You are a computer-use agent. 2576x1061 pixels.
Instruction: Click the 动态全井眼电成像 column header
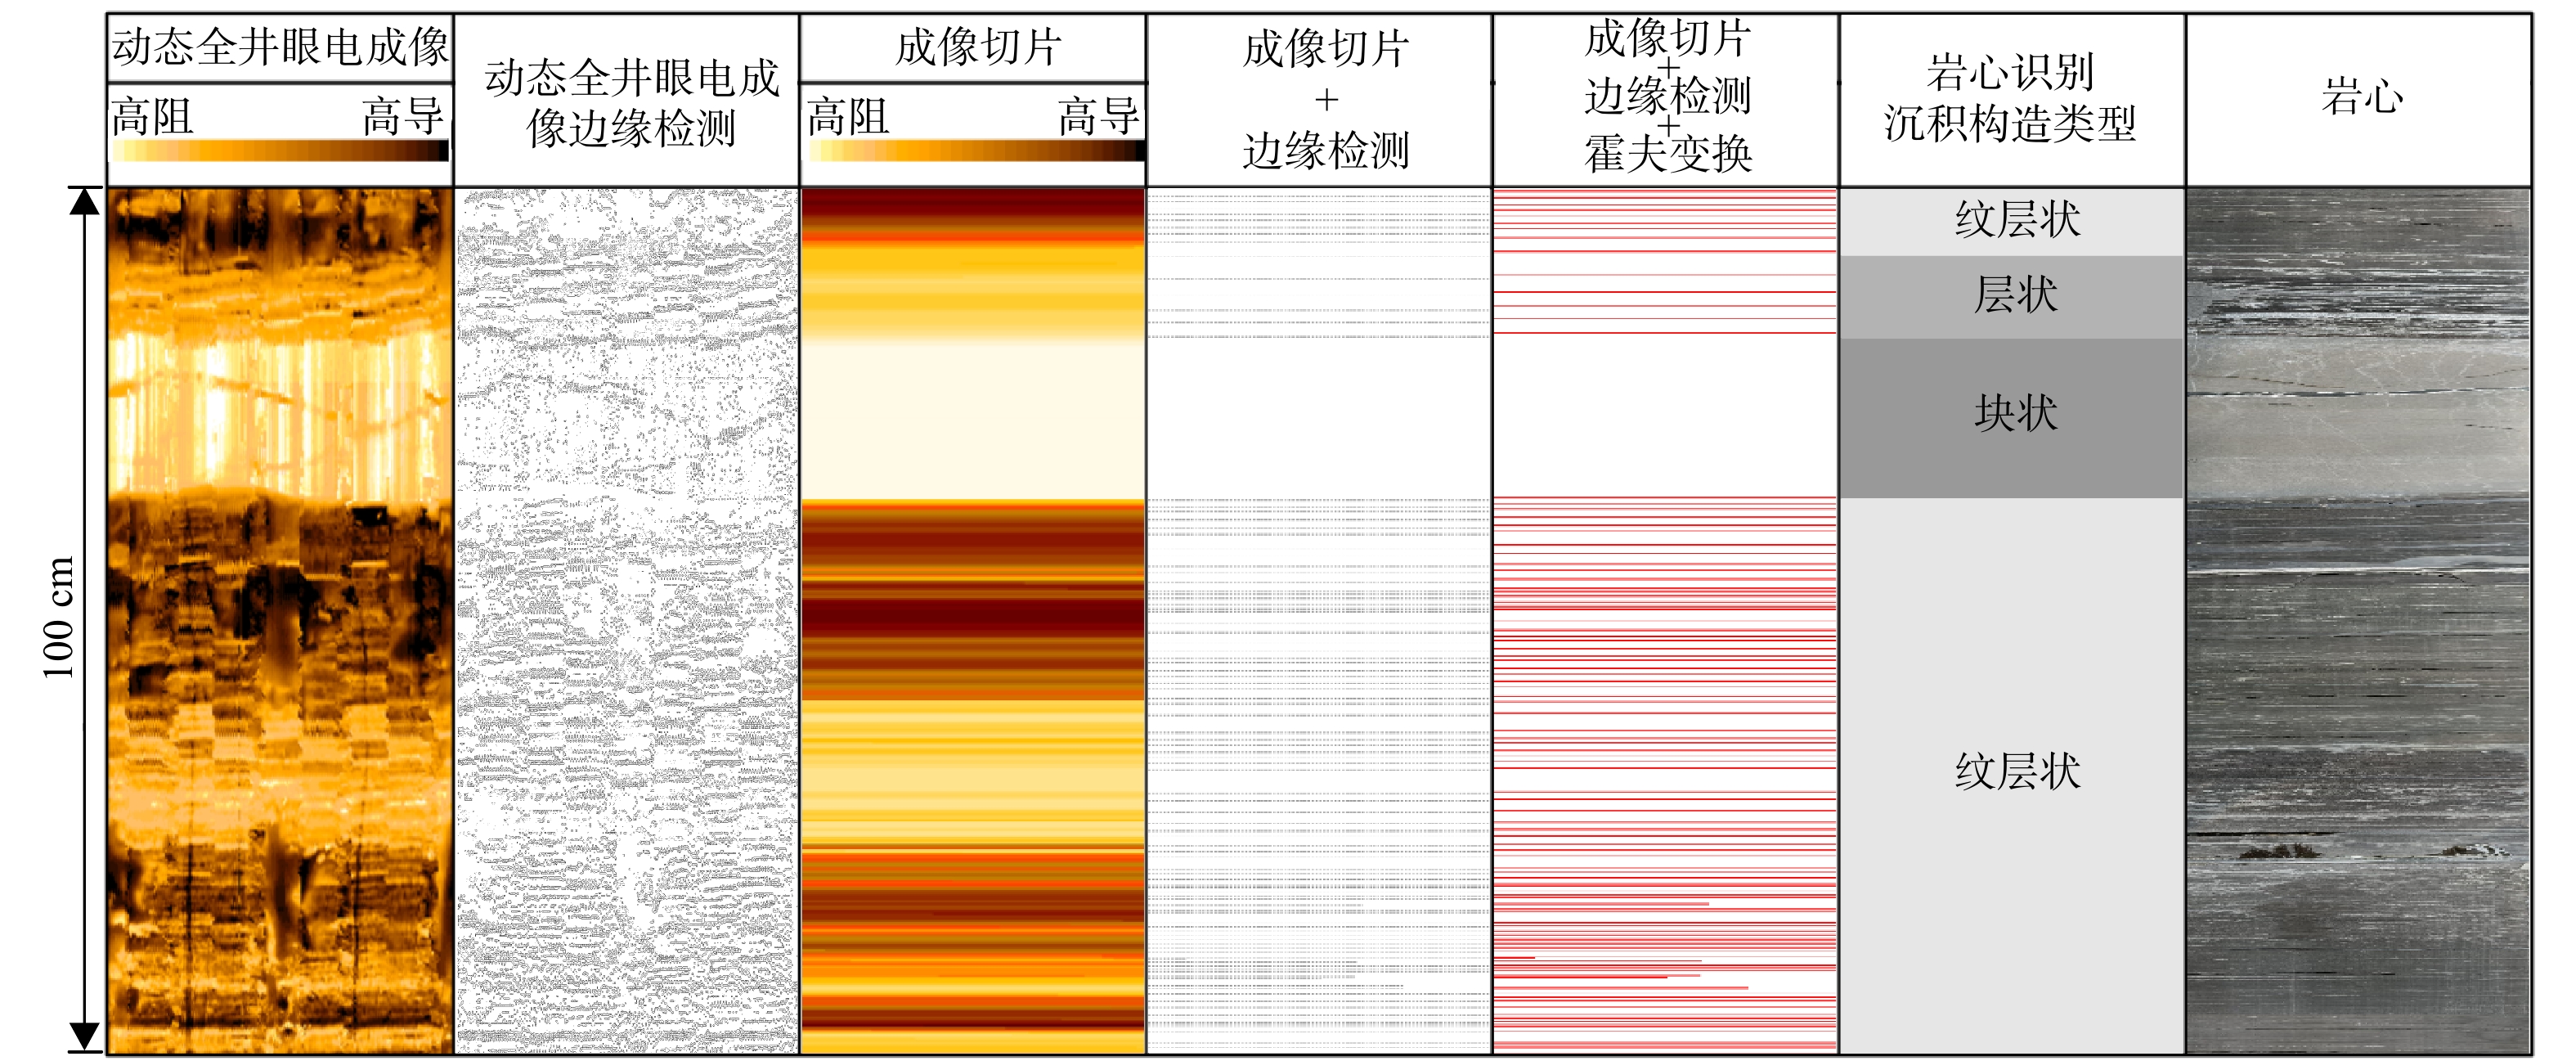280,47
